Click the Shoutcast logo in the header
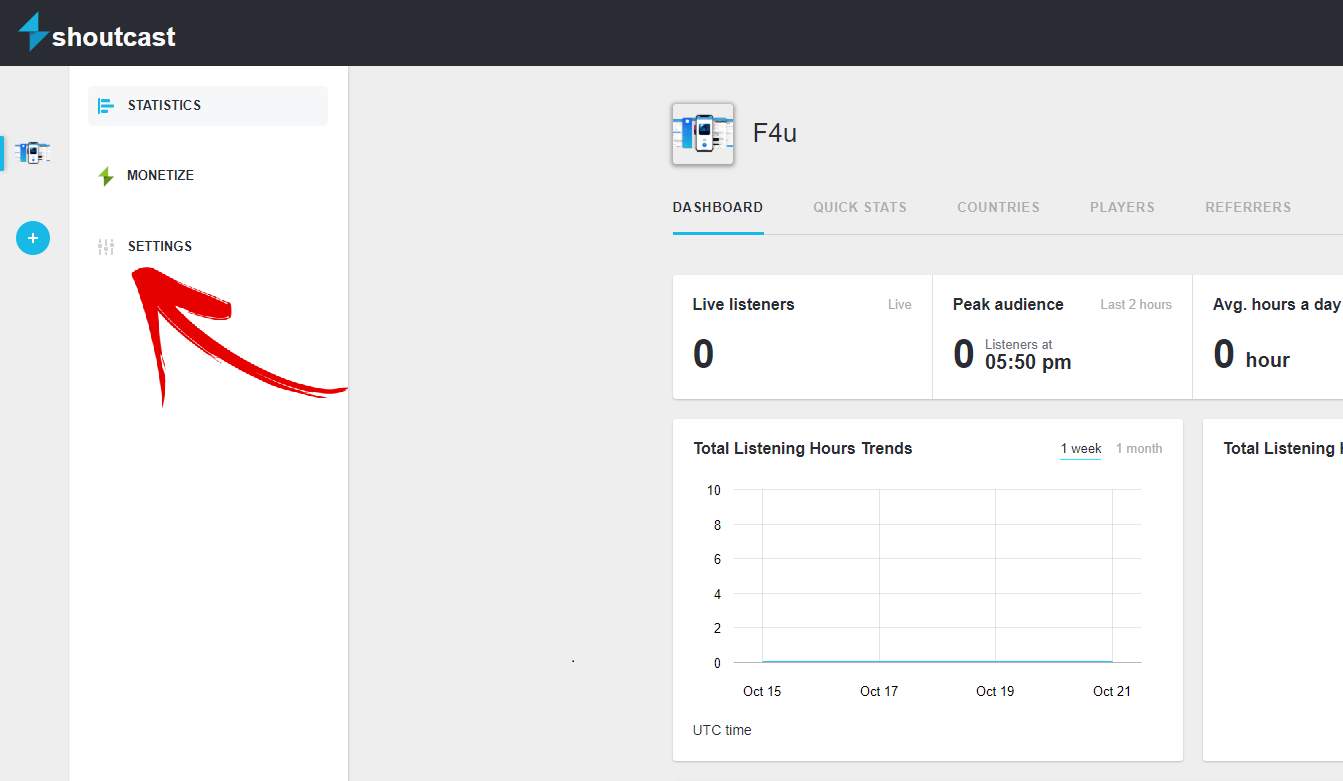This screenshot has height=781, width=1343. pyautogui.click(x=97, y=33)
